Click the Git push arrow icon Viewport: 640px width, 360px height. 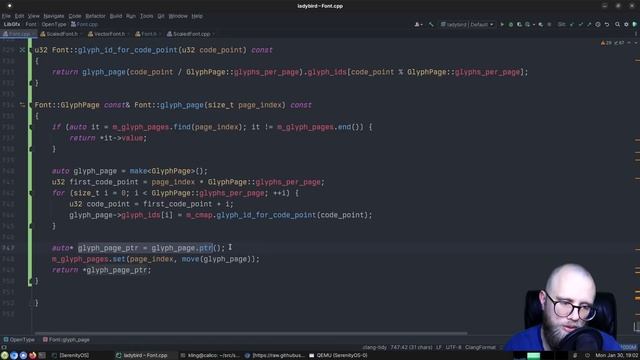[589, 24]
